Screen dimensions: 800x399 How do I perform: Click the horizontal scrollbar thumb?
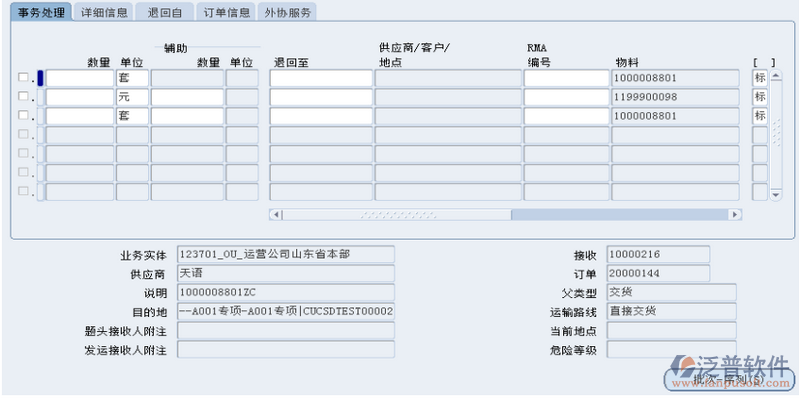397,214
